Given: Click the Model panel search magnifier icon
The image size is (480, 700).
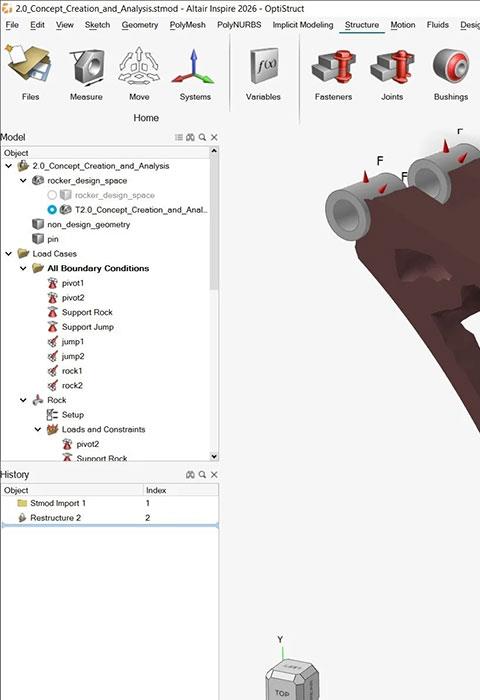Looking at the screenshot, I should click(x=202, y=138).
